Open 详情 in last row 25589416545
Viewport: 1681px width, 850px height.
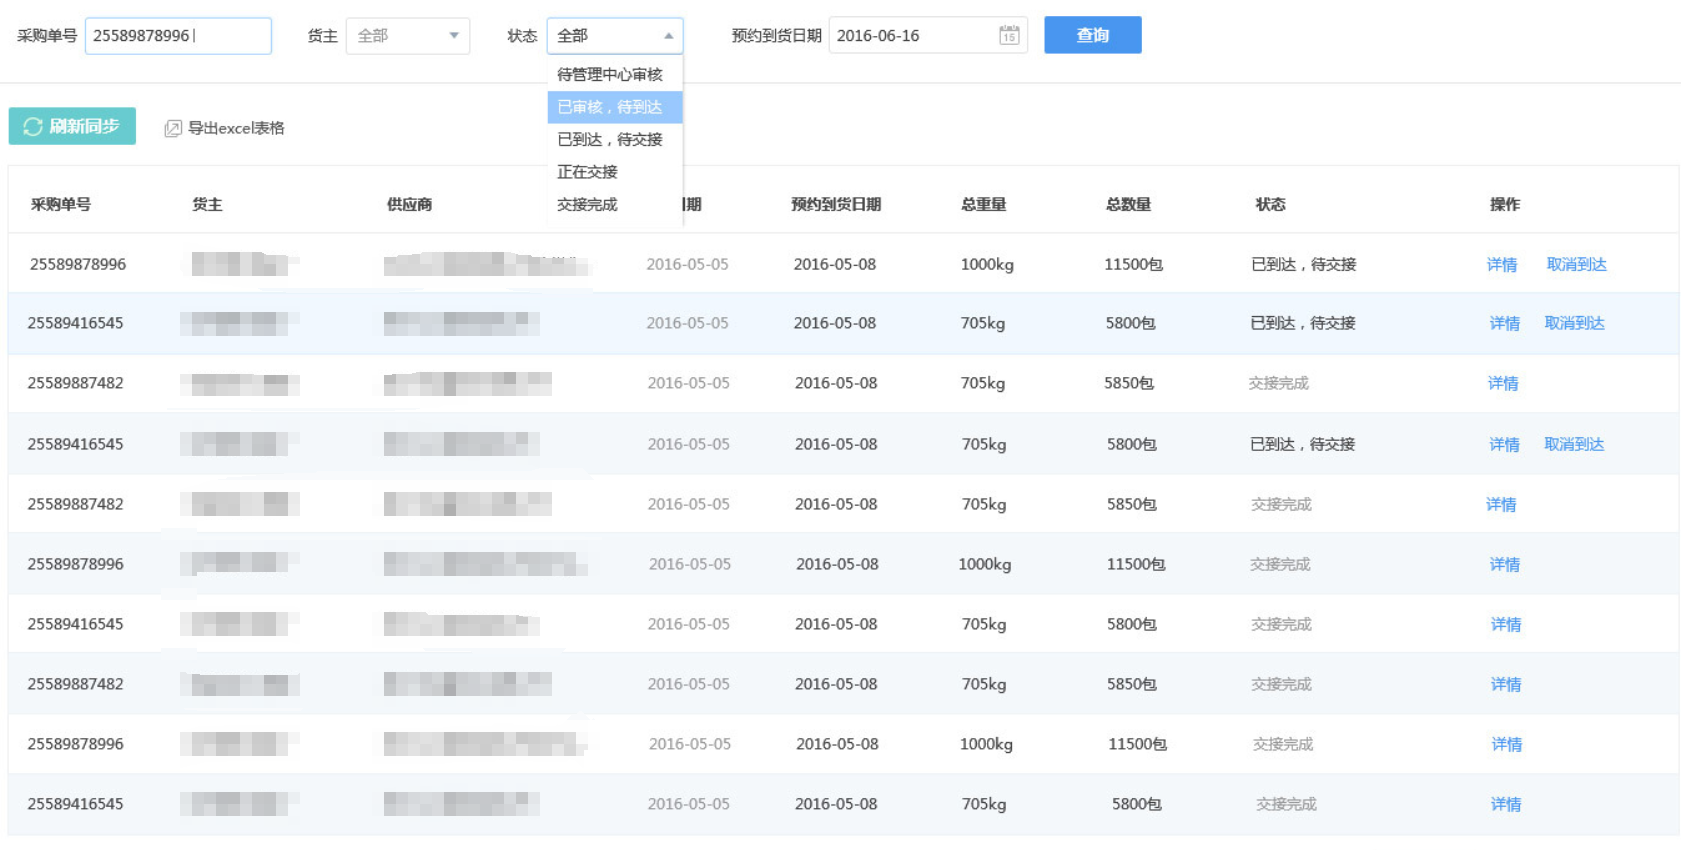click(x=1506, y=804)
